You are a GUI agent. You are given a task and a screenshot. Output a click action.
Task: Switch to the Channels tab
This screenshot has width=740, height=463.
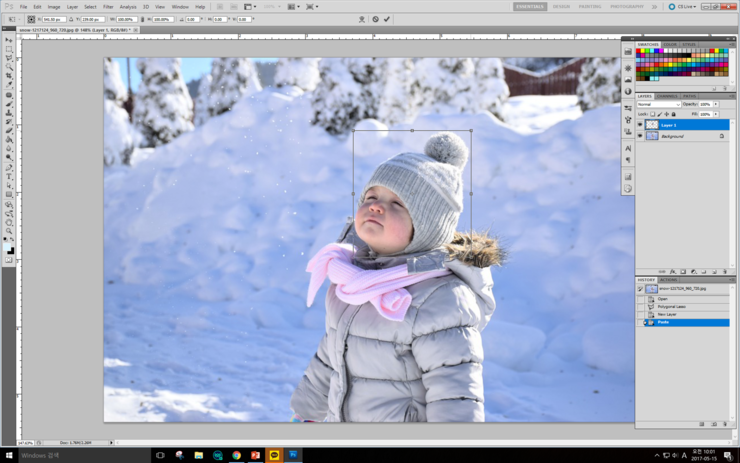click(x=667, y=96)
